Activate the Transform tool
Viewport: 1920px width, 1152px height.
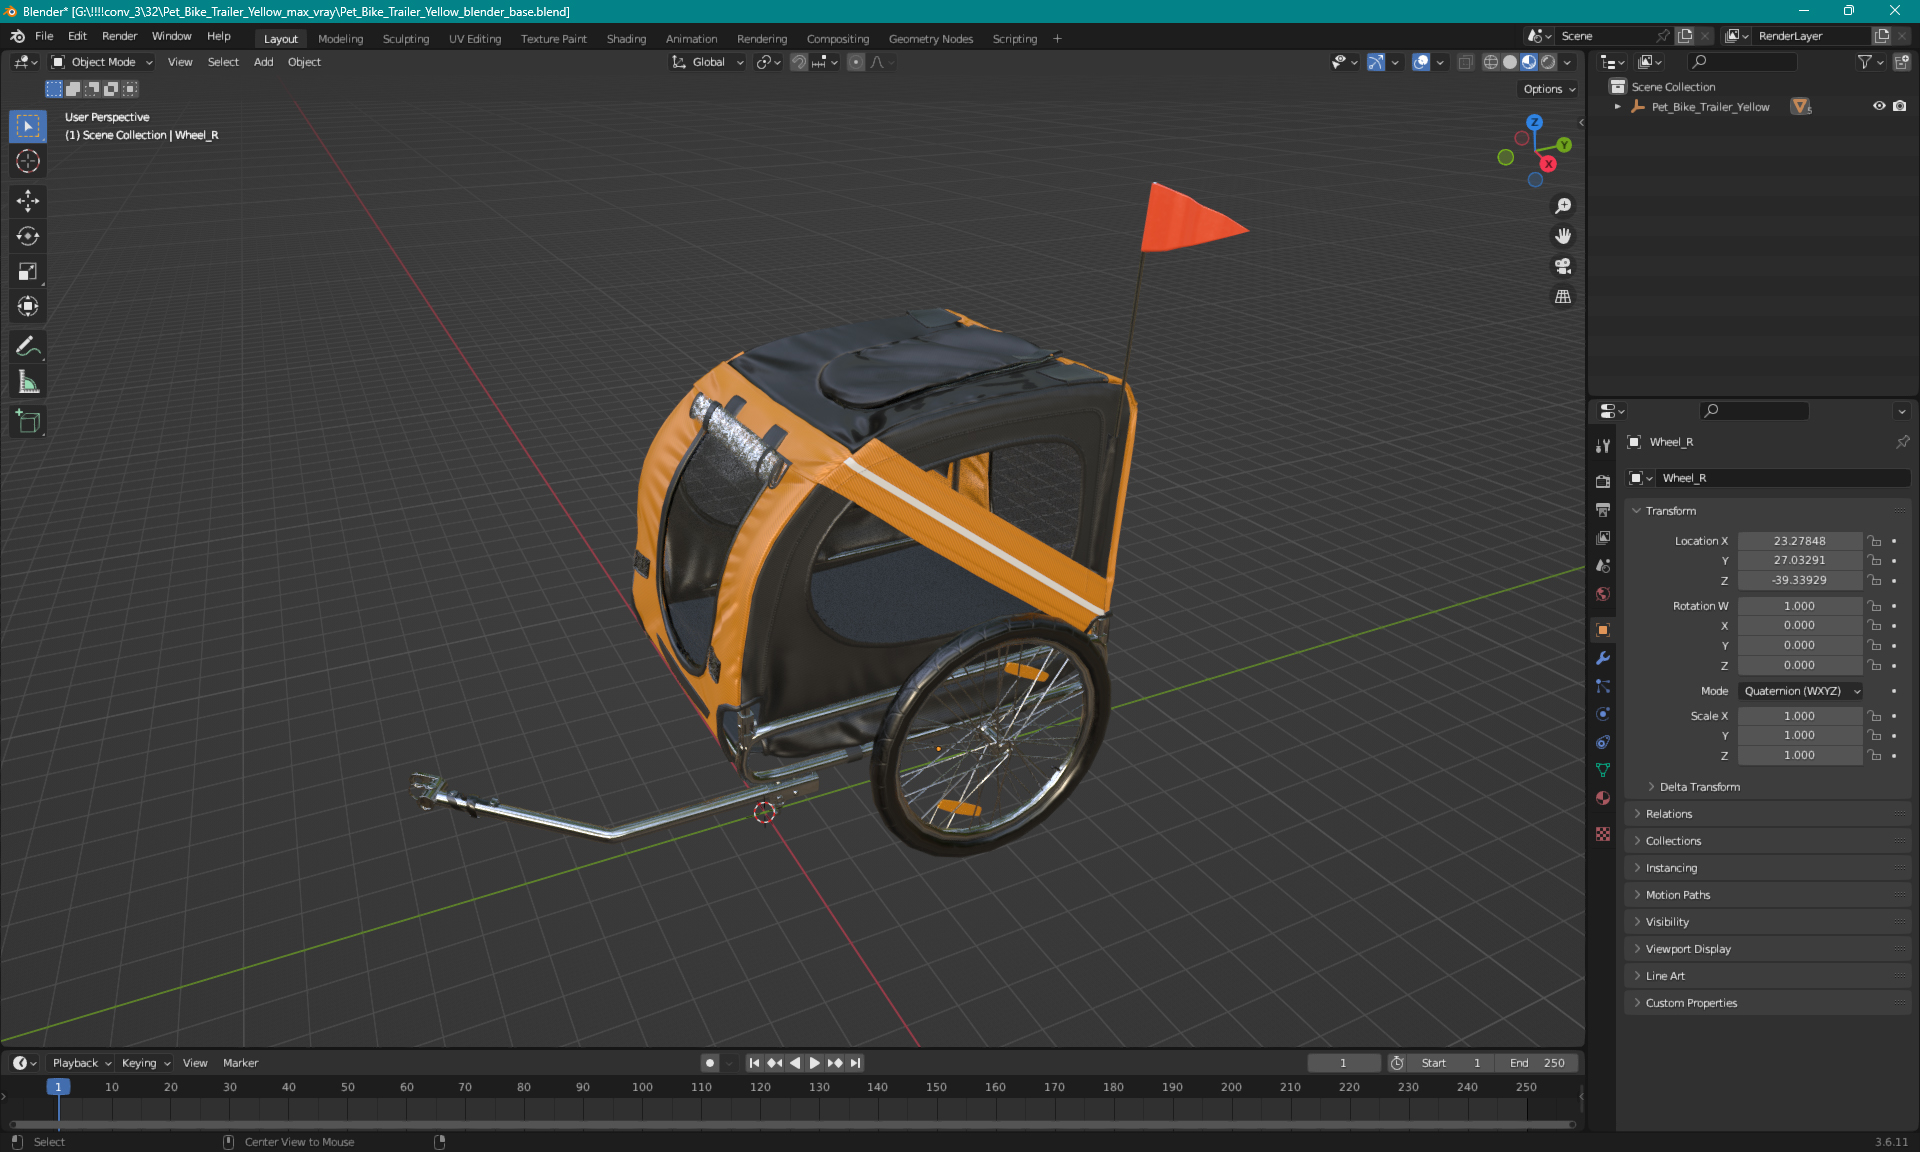click(x=28, y=306)
